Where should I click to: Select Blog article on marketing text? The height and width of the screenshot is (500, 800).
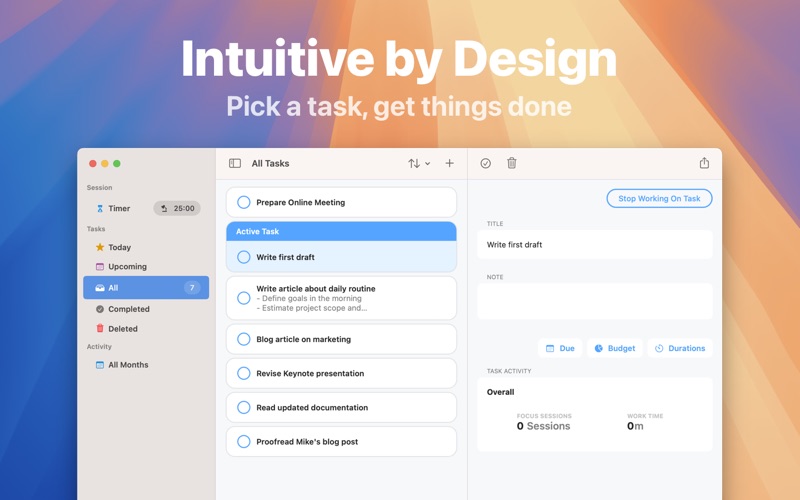[304, 339]
